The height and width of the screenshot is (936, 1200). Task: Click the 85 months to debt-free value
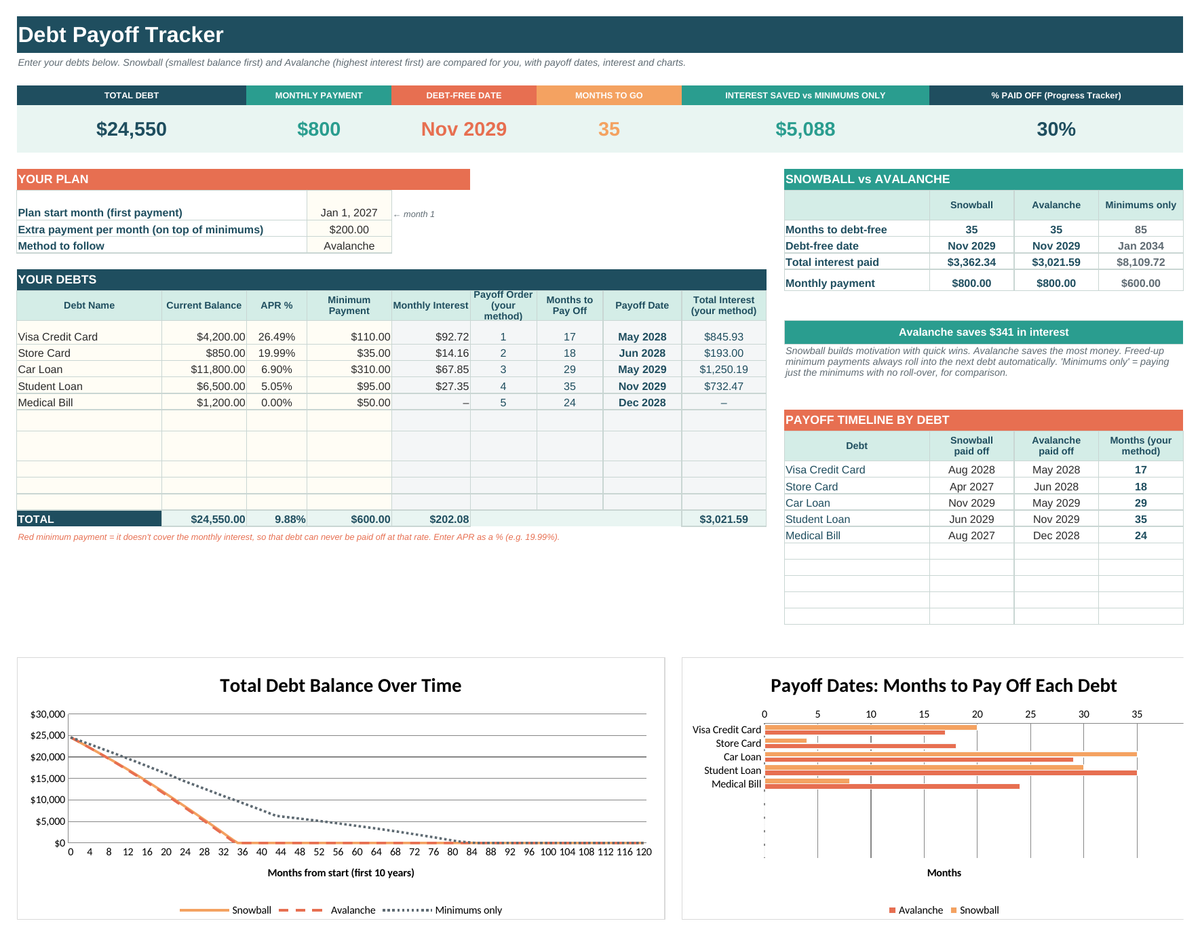[1140, 229]
